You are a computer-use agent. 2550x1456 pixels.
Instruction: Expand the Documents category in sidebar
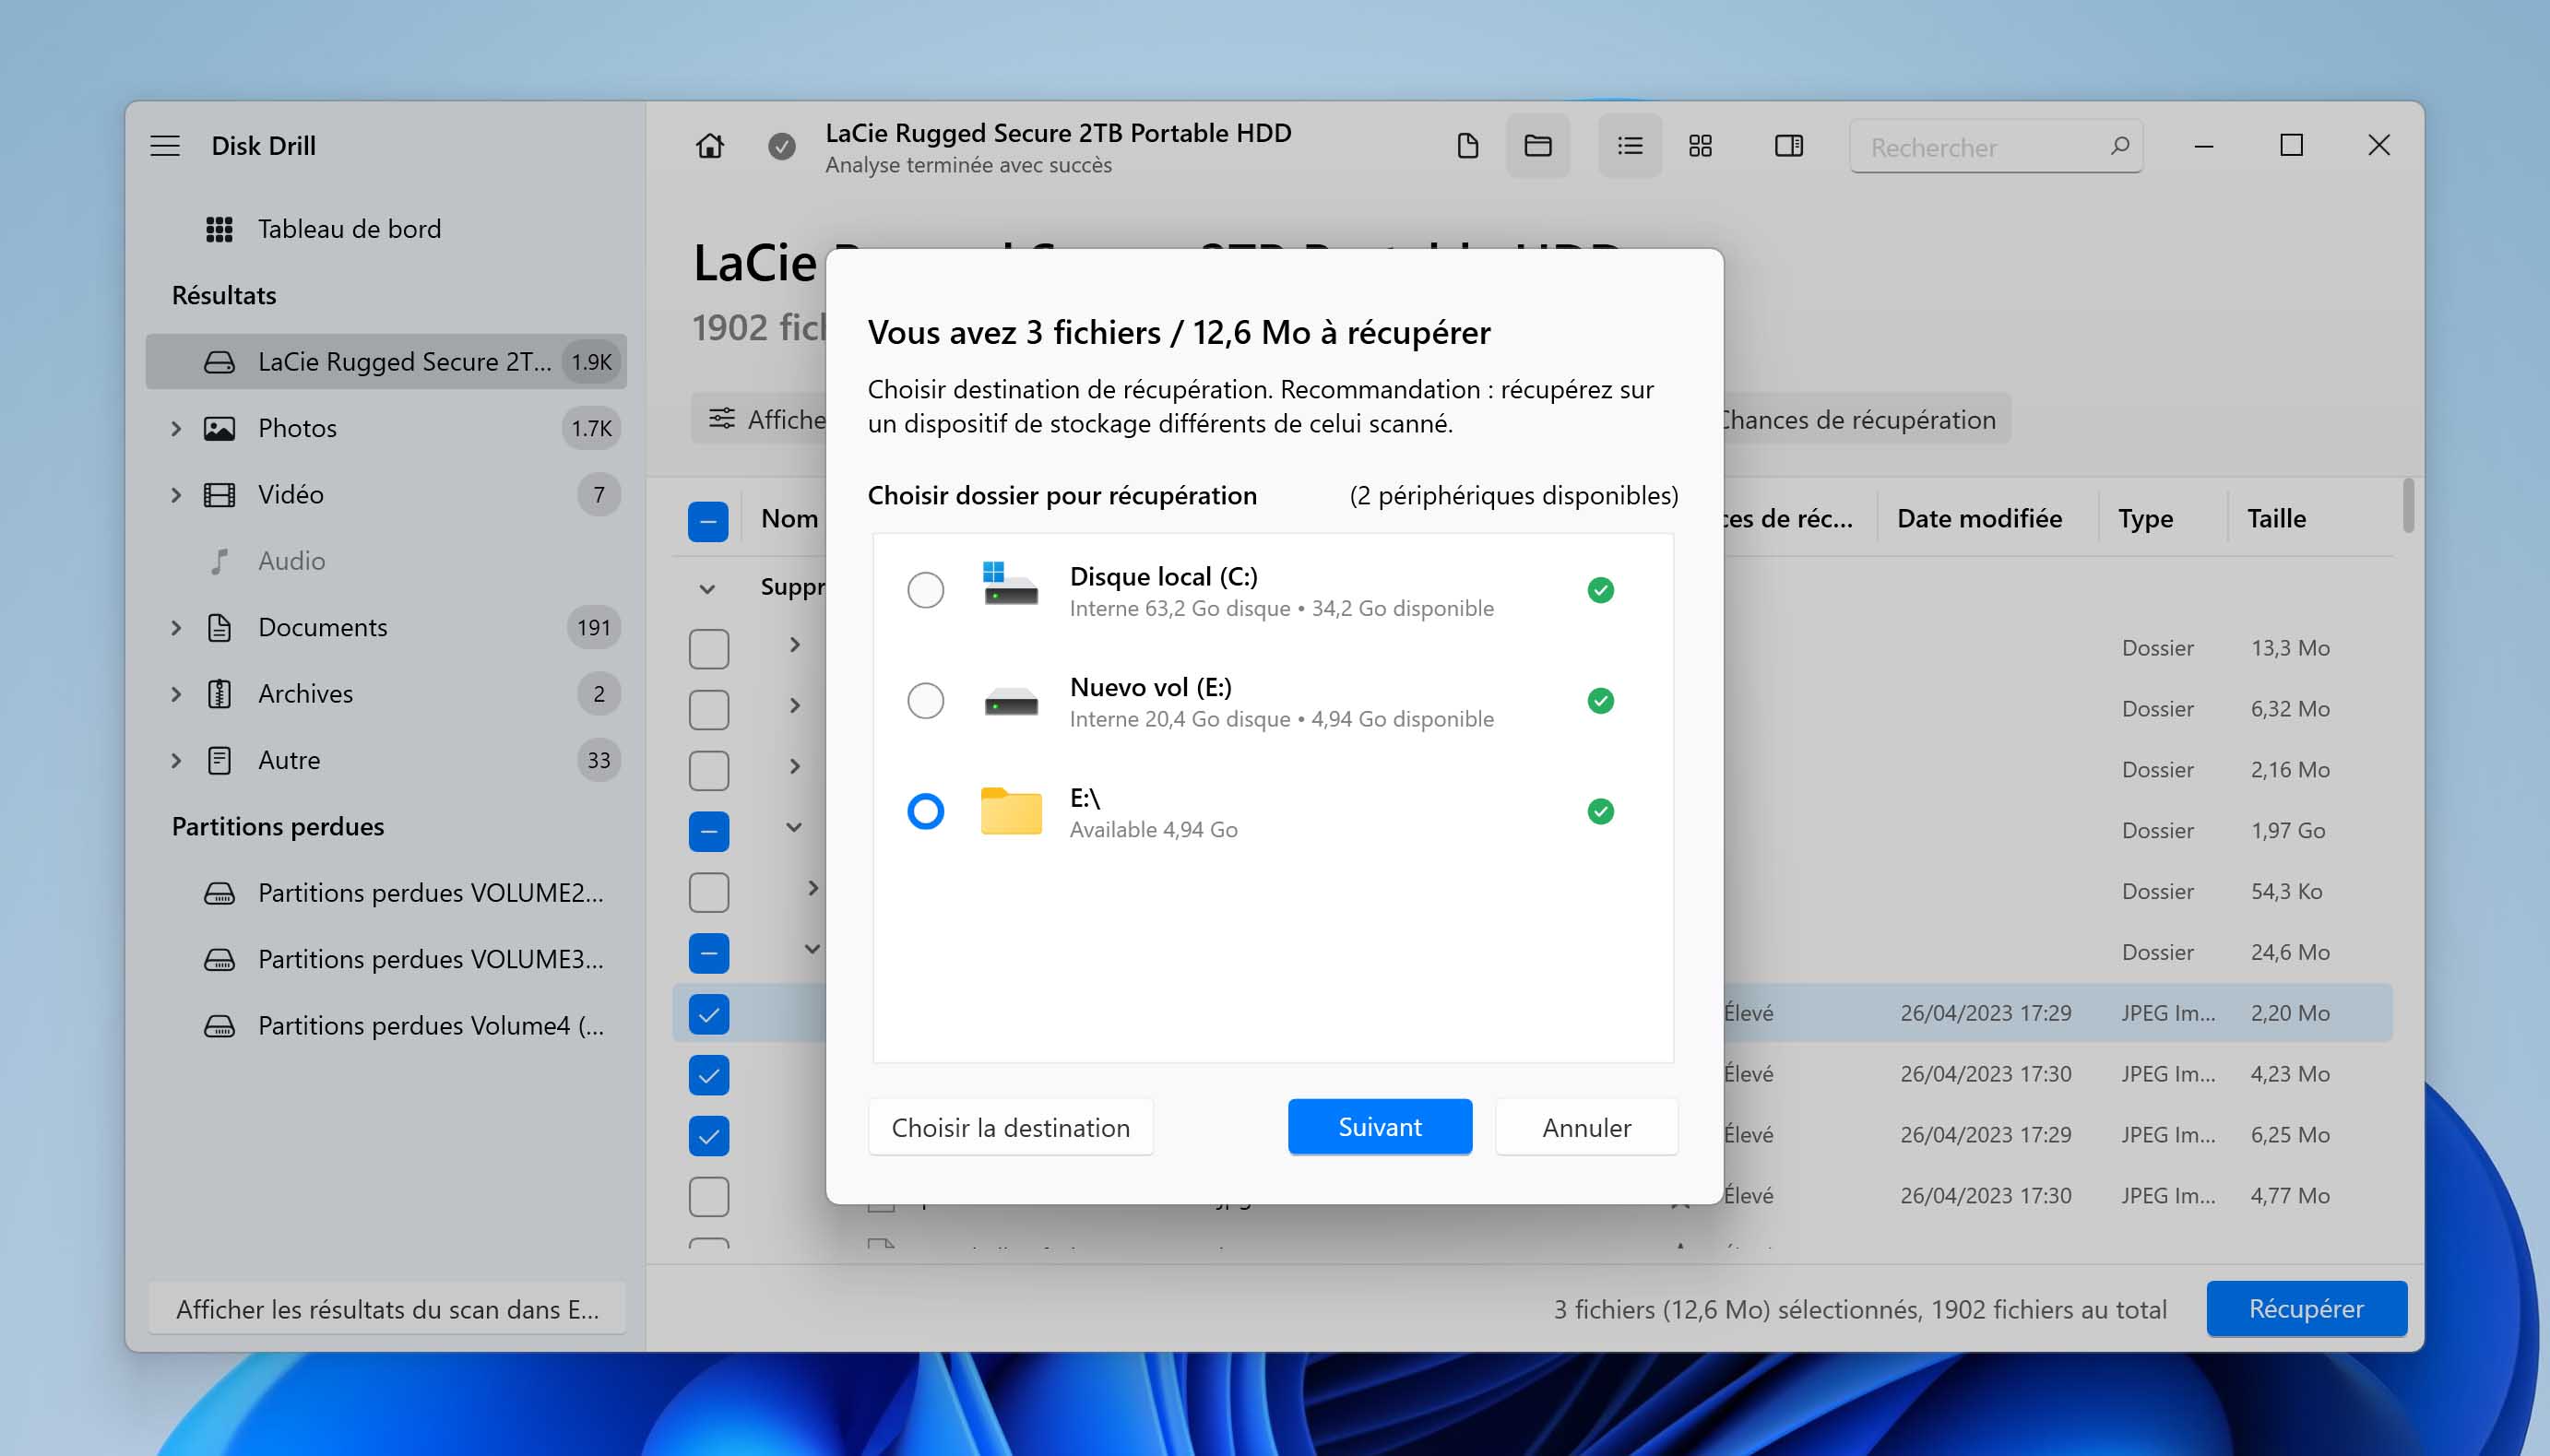175,625
